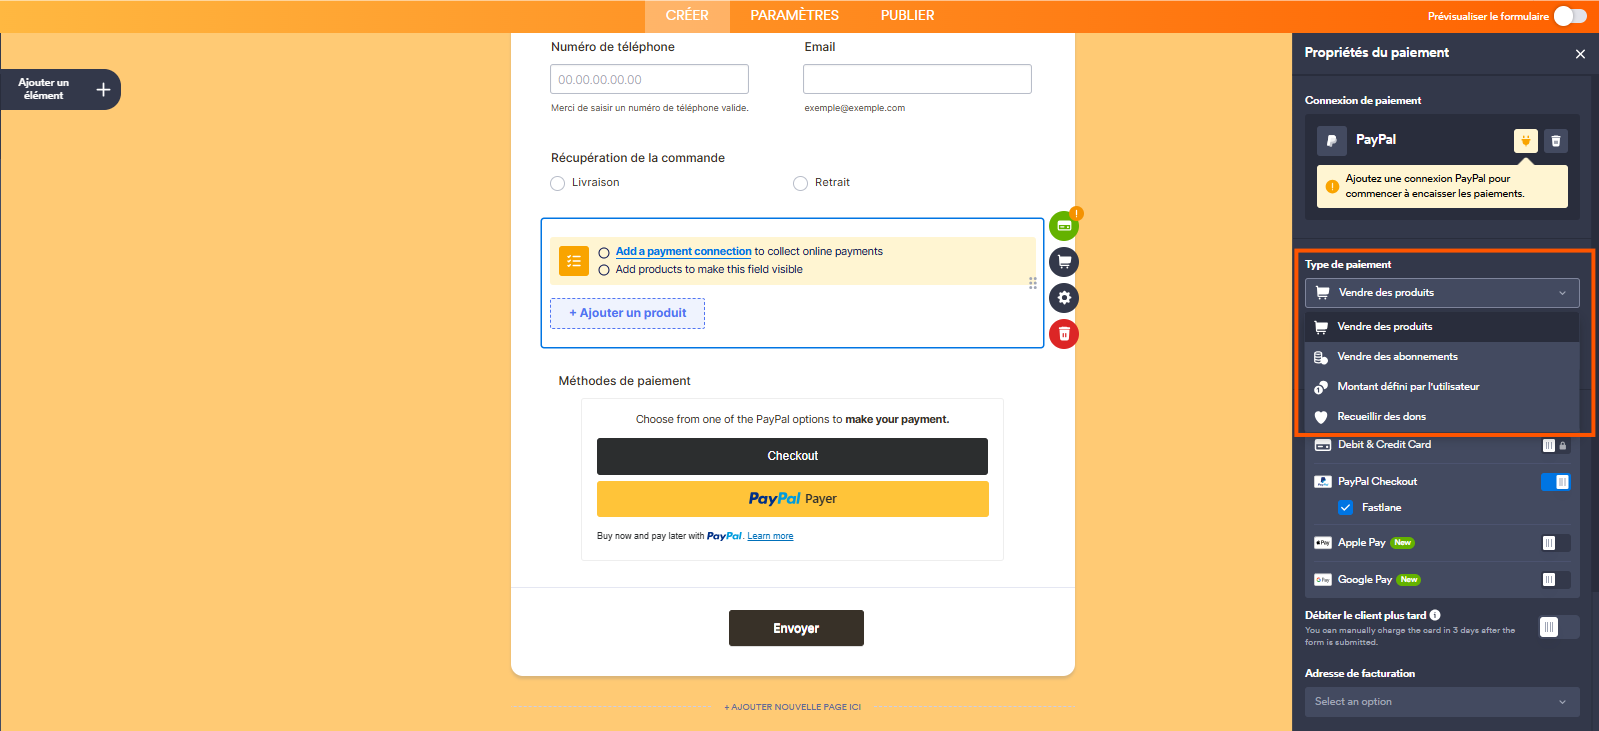Toggle Débiter le client plus tard switch
The height and width of the screenshot is (731, 1599).
tap(1558, 627)
